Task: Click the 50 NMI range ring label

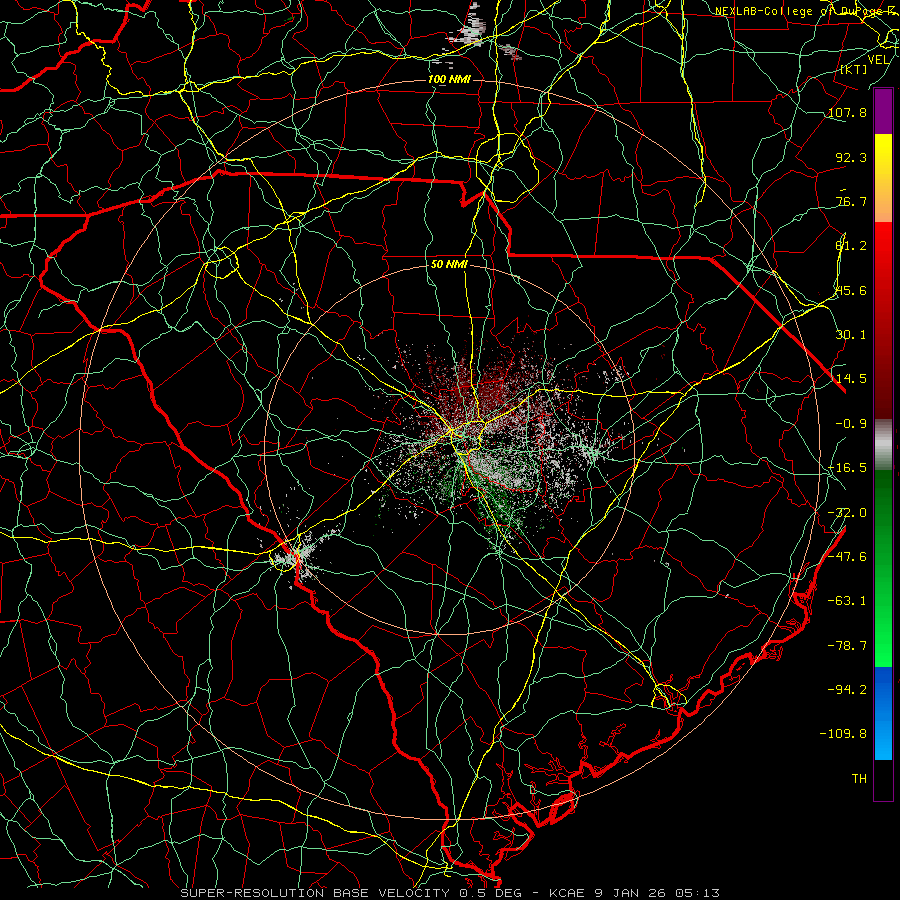Action: click(x=449, y=264)
